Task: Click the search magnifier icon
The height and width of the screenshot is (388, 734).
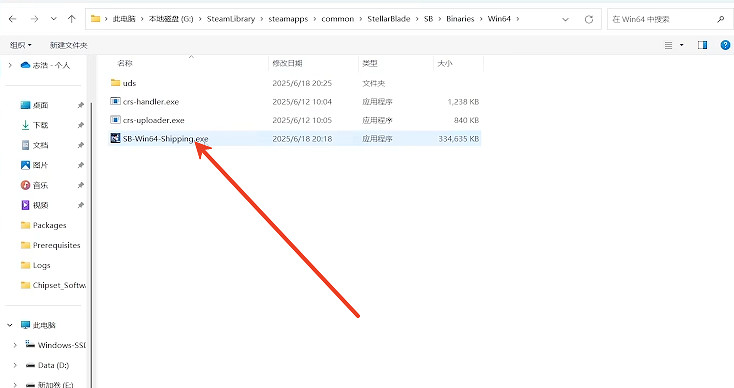Action: click(720, 19)
